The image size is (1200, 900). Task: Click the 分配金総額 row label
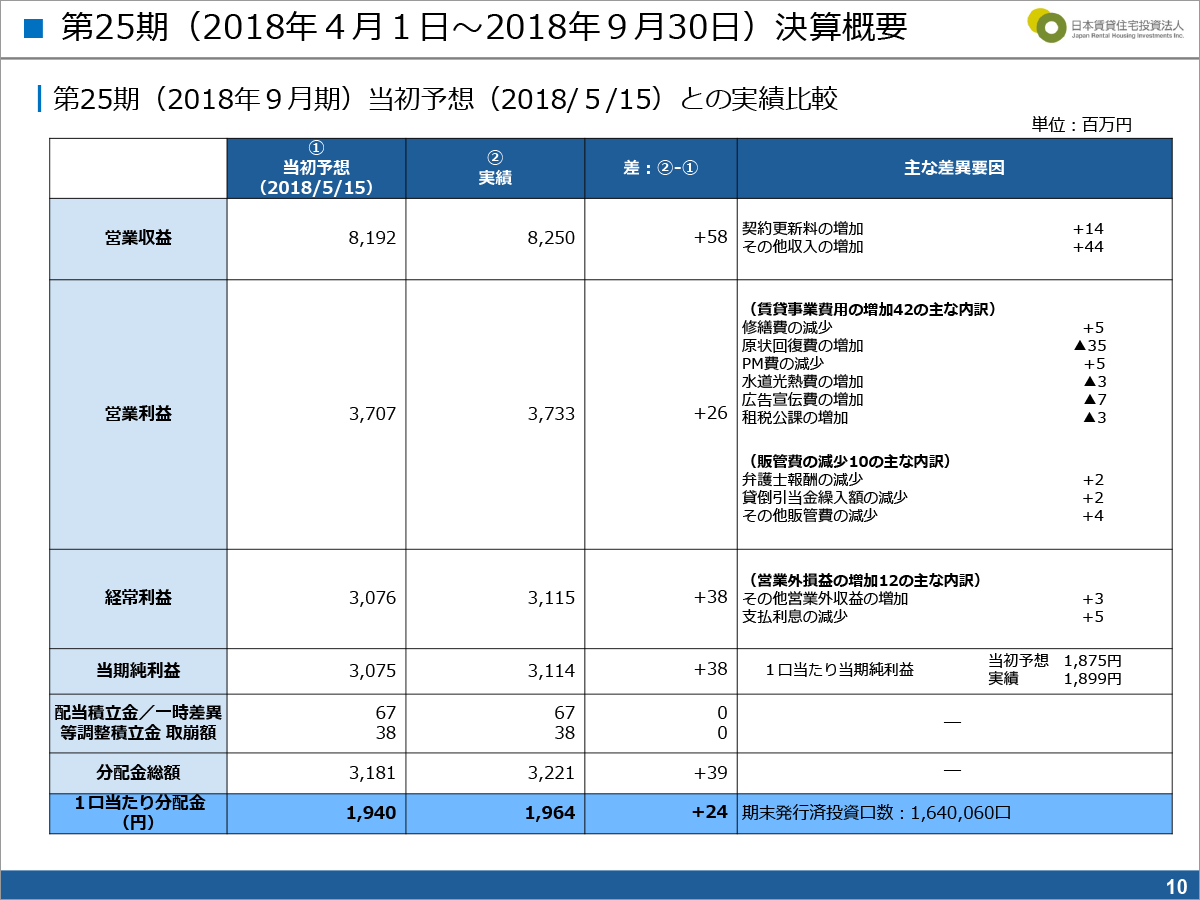point(138,772)
